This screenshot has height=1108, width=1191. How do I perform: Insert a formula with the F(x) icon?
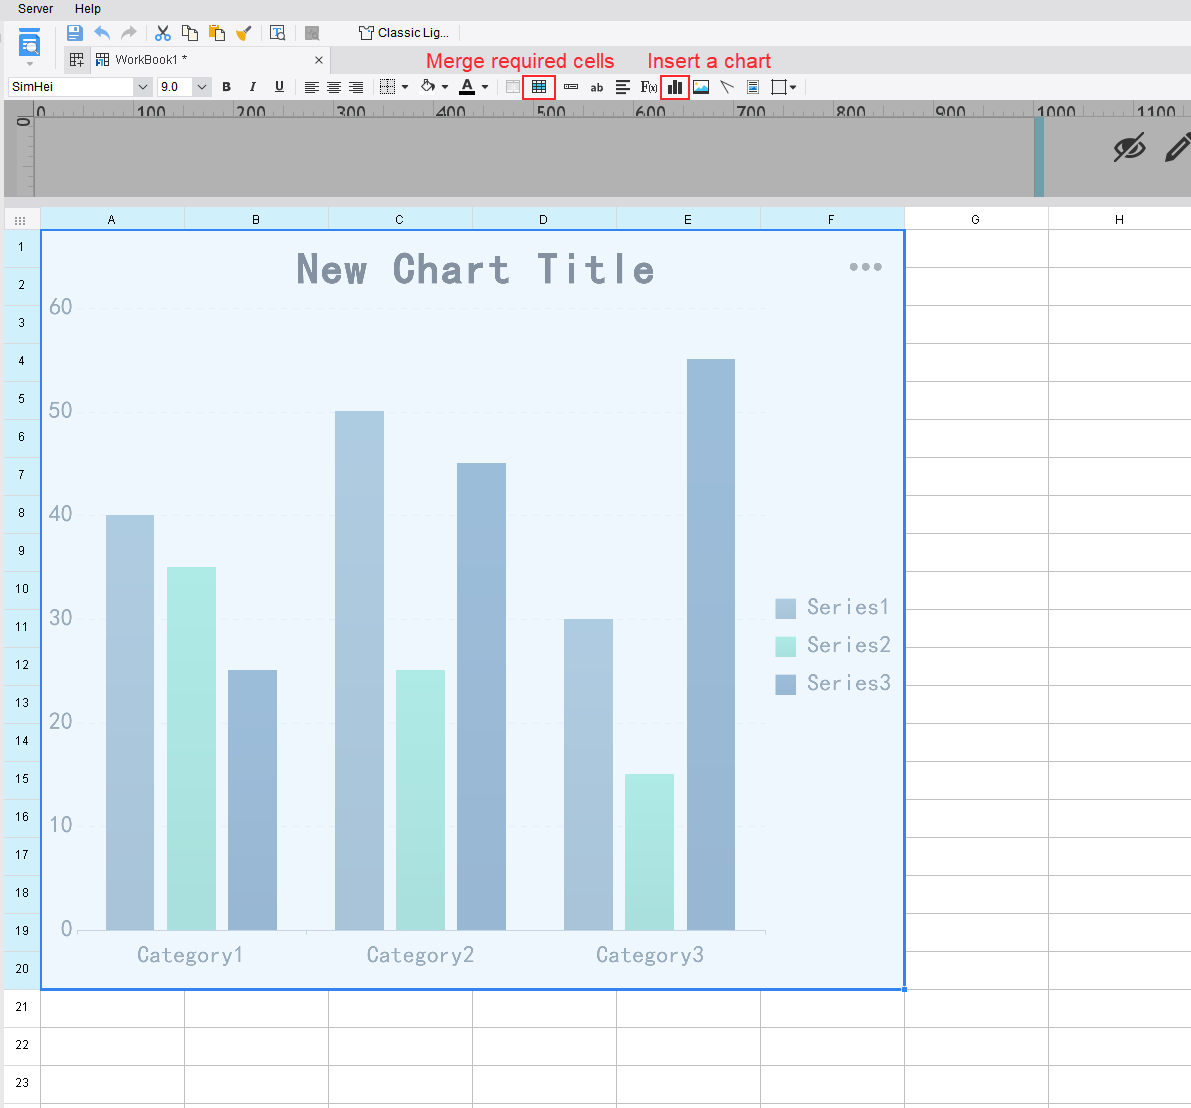coord(649,87)
